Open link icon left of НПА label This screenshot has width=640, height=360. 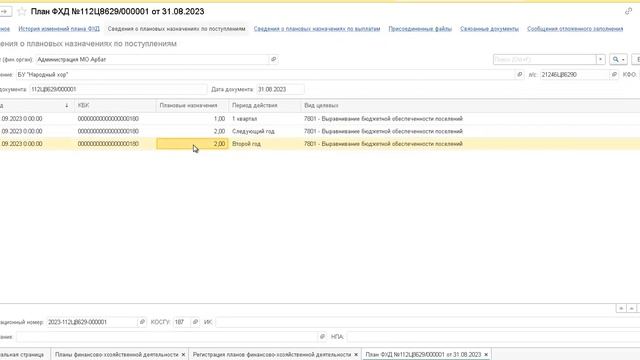click(322, 337)
